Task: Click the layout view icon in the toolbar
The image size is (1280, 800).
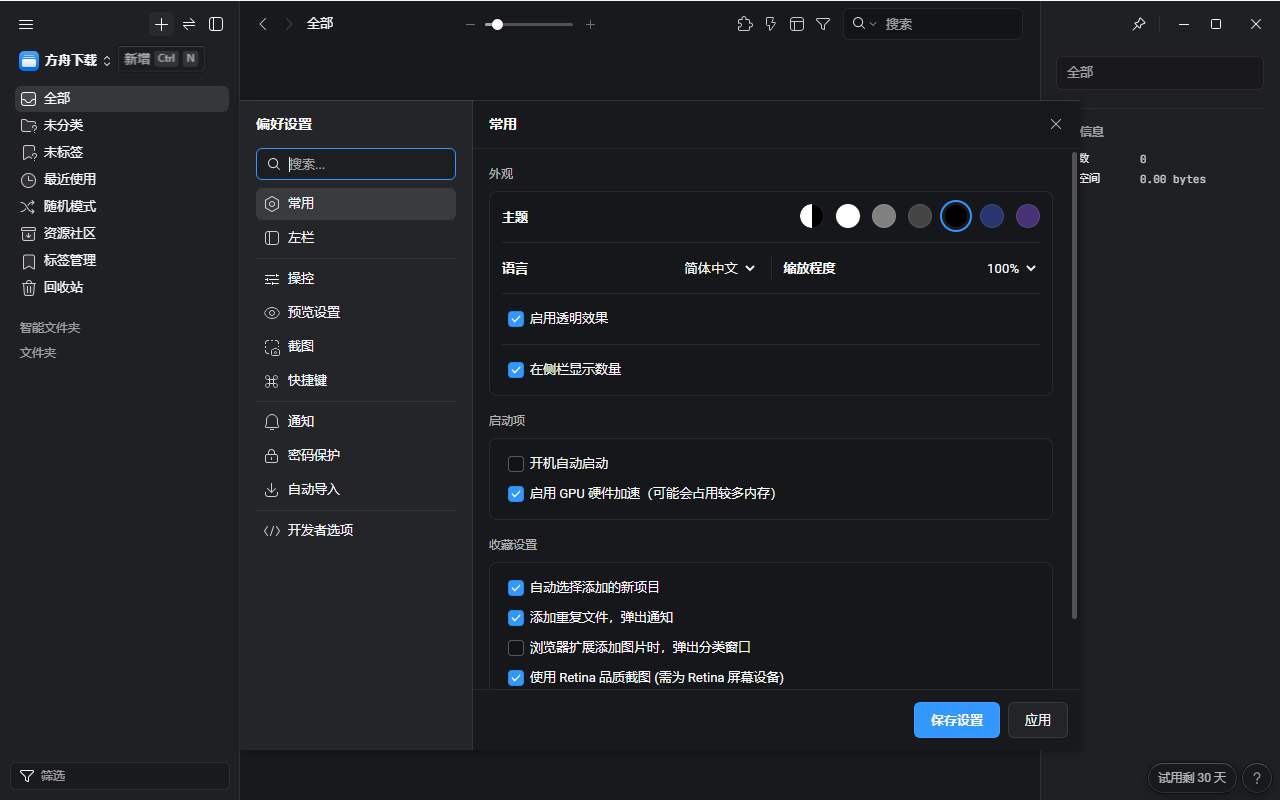Action: (797, 23)
